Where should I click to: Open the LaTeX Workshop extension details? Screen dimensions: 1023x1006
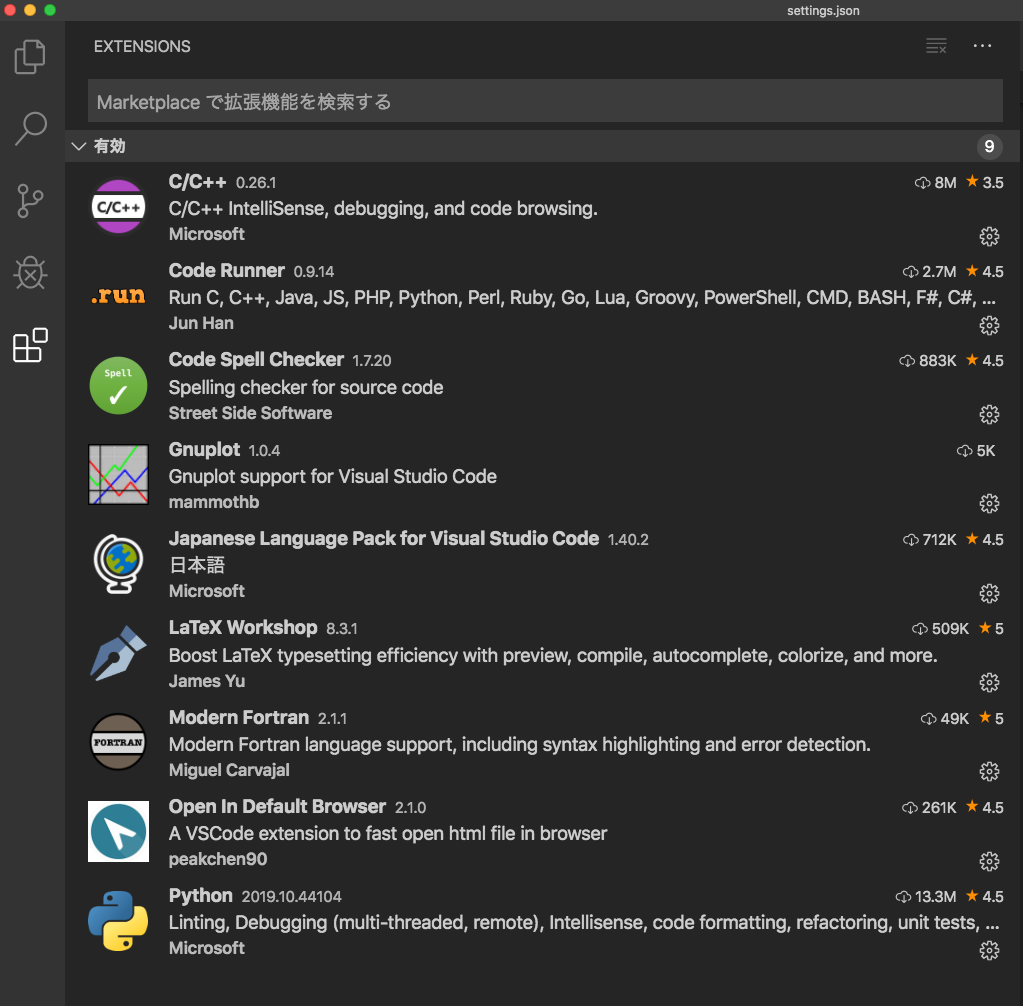pos(243,627)
